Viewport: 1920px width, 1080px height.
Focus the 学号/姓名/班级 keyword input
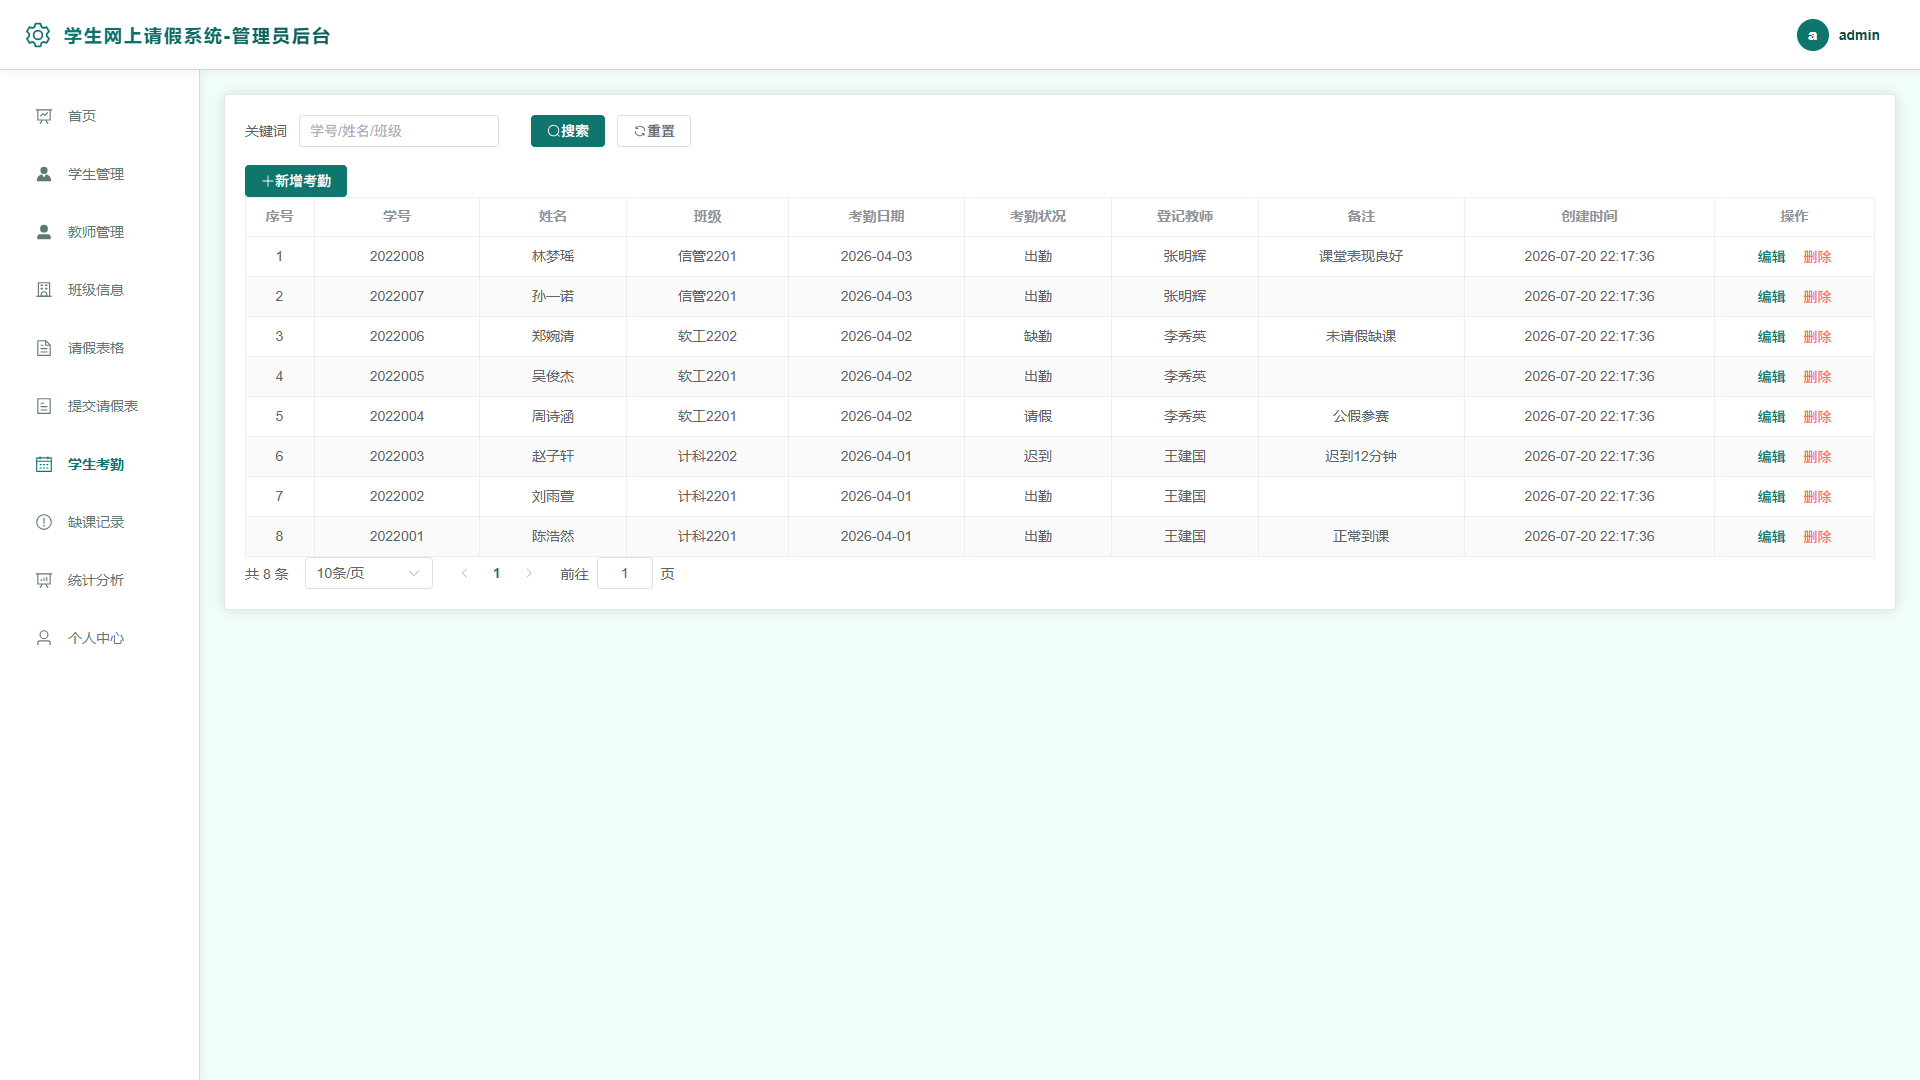point(399,131)
